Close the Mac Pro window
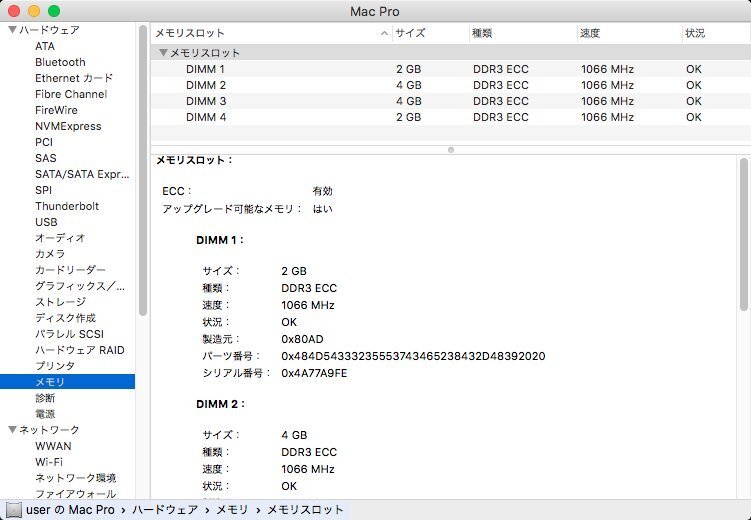This screenshot has width=751, height=520. (x=14, y=11)
